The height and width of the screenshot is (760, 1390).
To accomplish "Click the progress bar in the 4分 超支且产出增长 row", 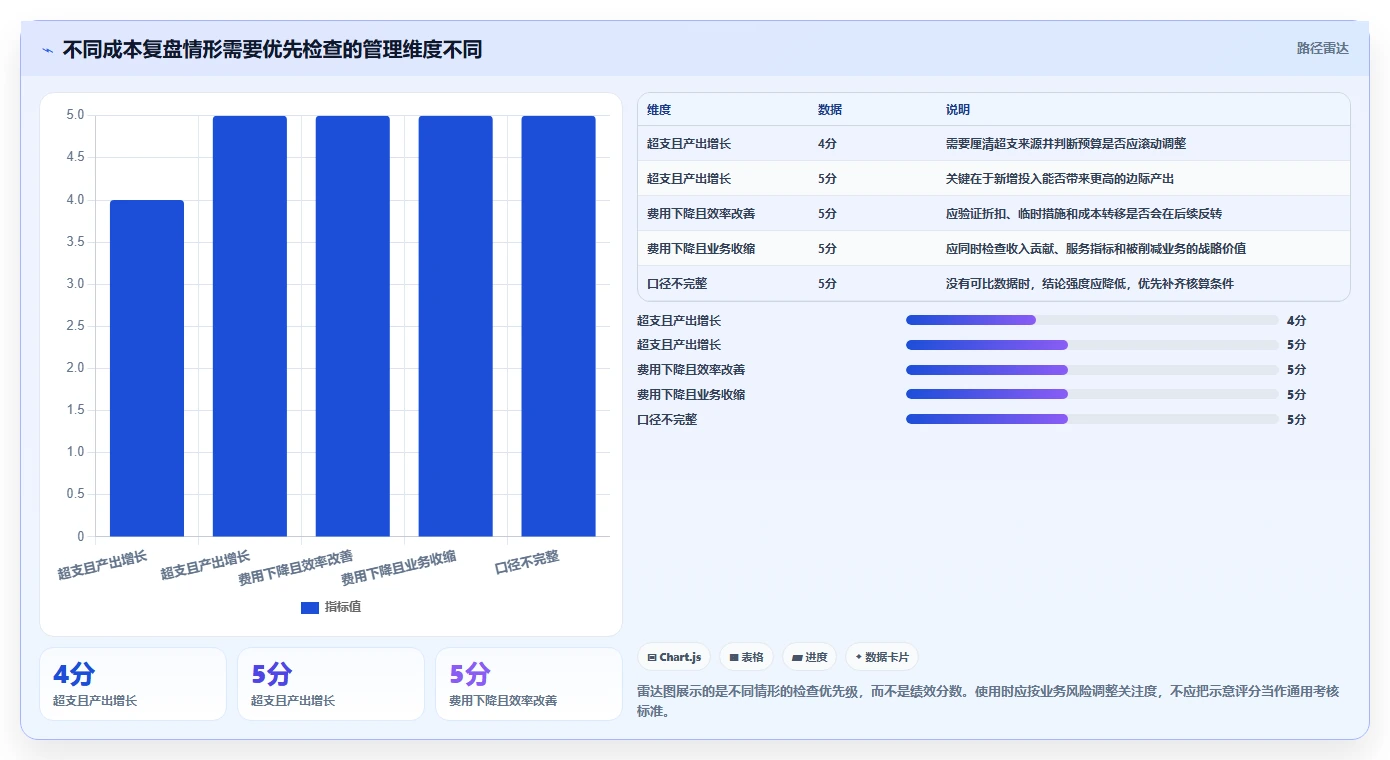I will click(1092, 320).
